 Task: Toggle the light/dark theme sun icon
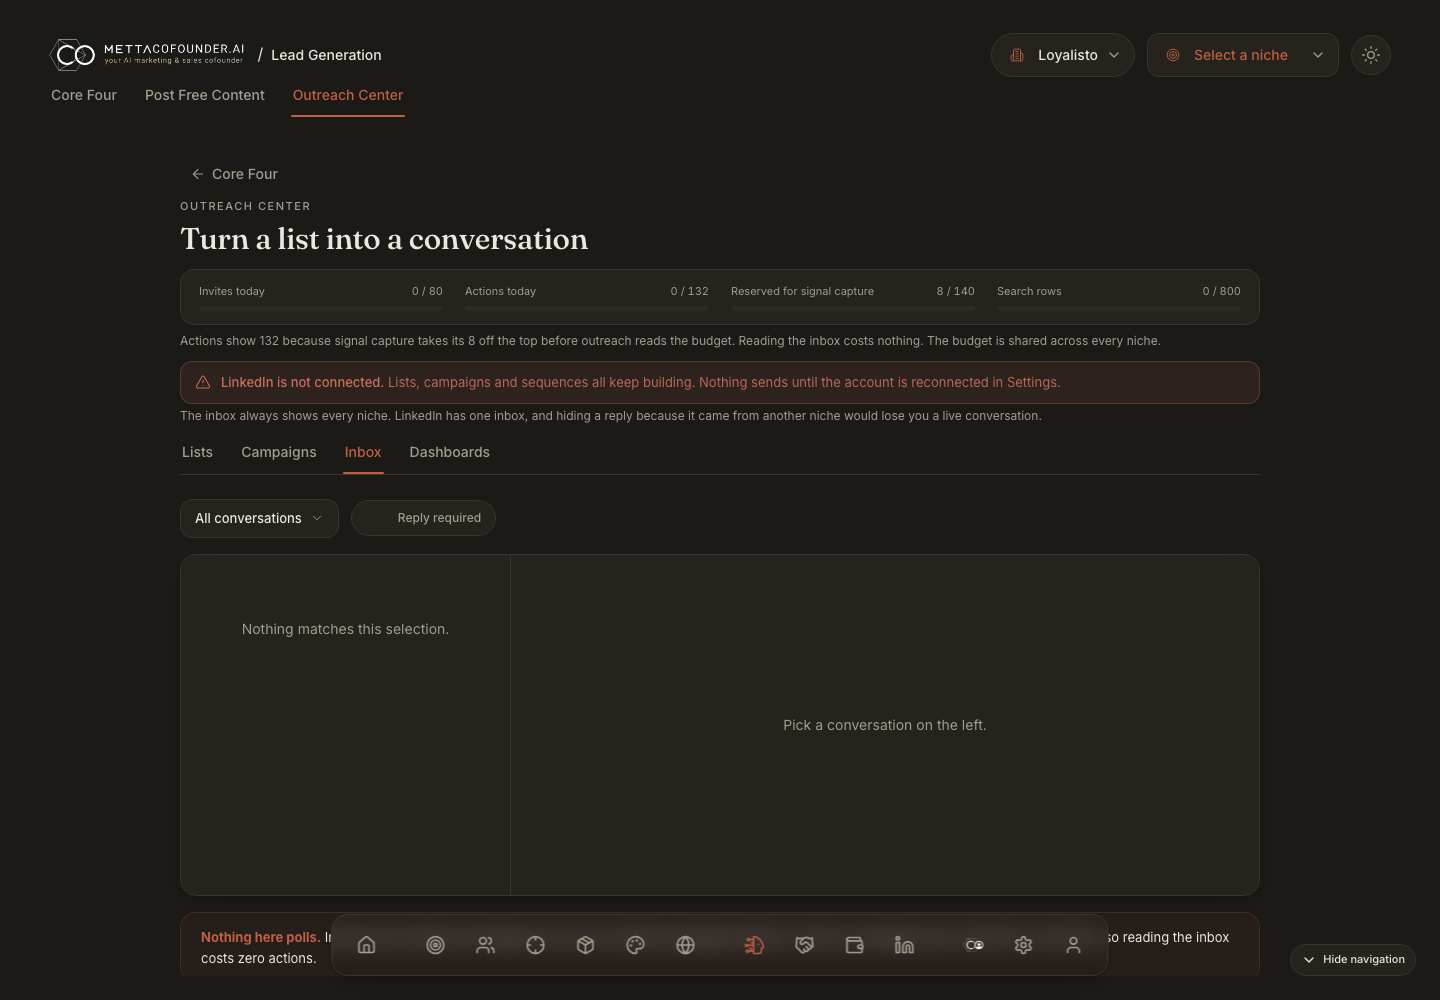pyautogui.click(x=1371, y=55)
